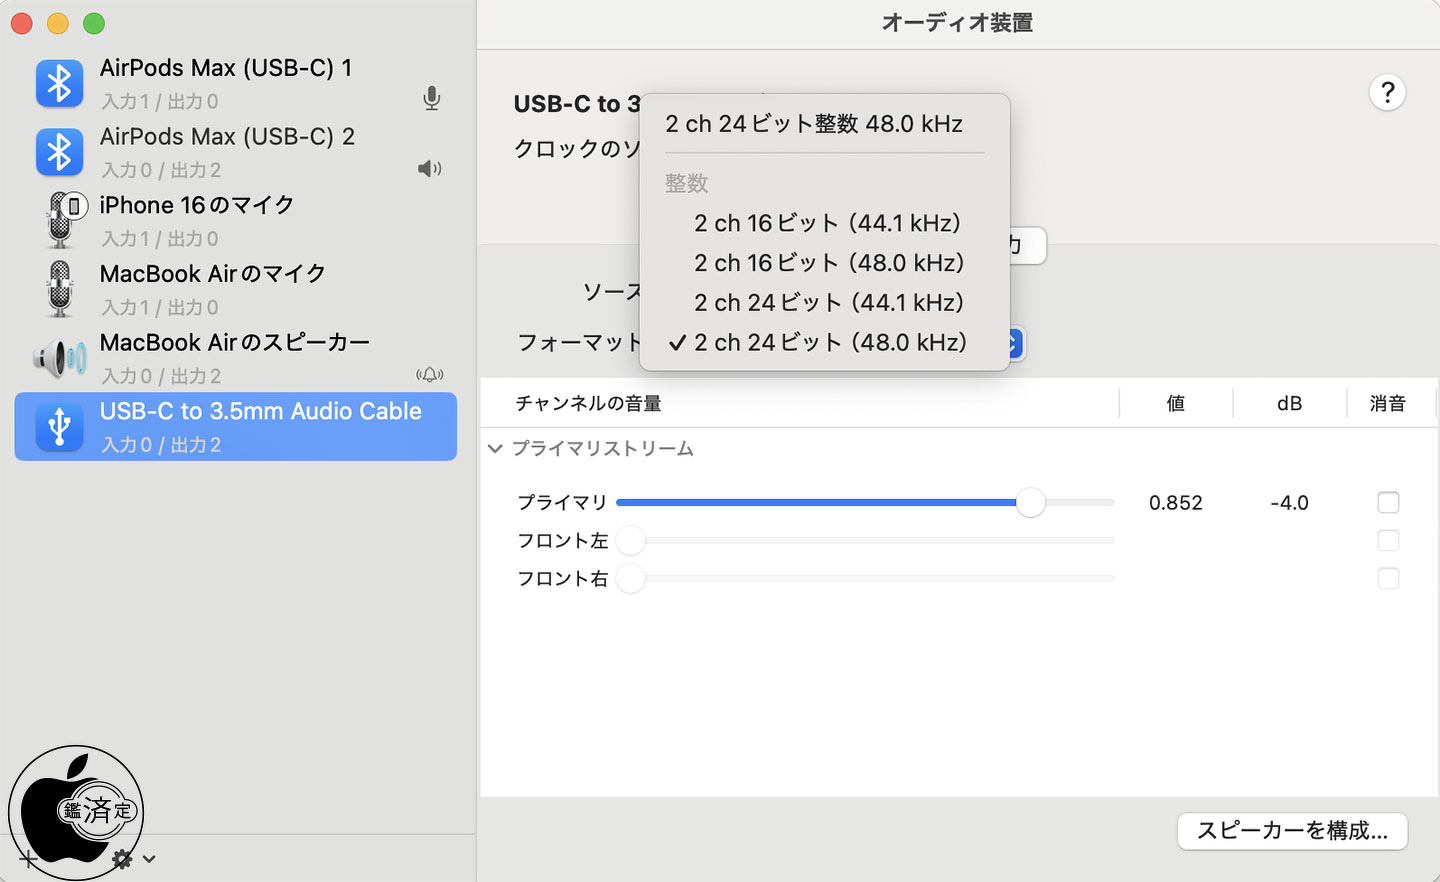1440x882 pixels.
Task: Close the window with red button
Action: 22,24
